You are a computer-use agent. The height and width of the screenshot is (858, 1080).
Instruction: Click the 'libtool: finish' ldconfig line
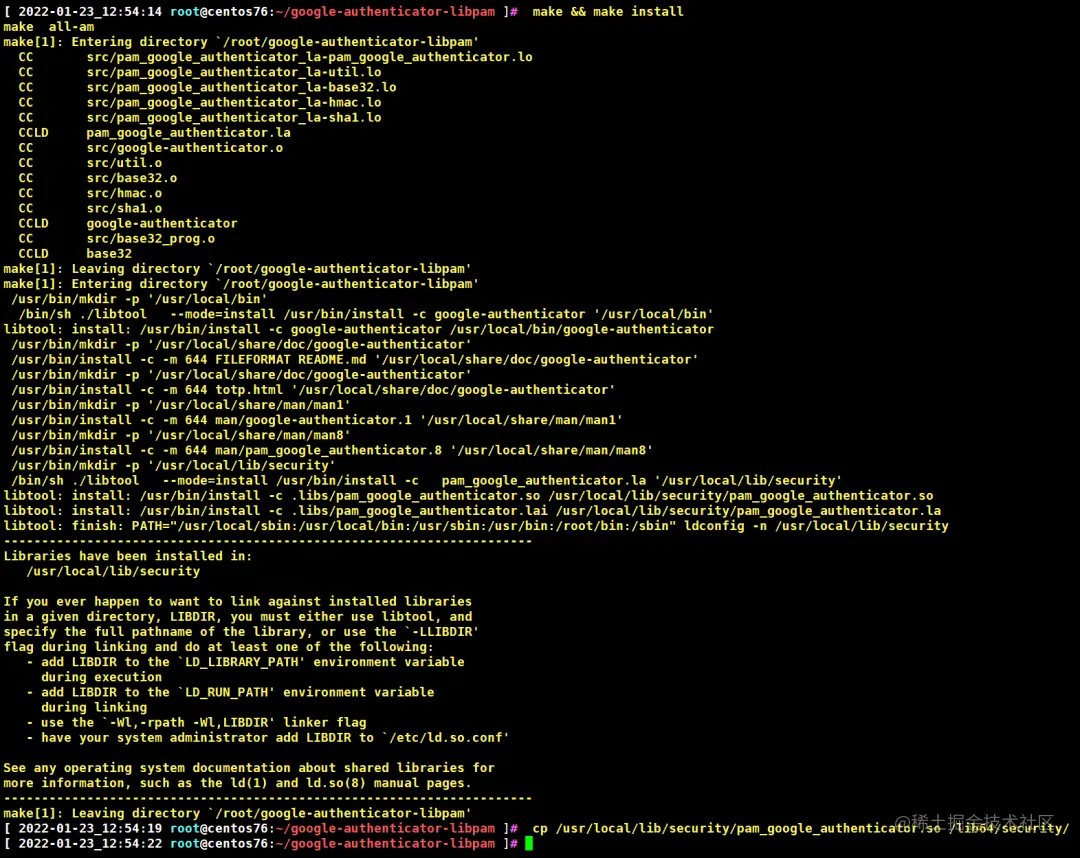click(x=476, y=527)
